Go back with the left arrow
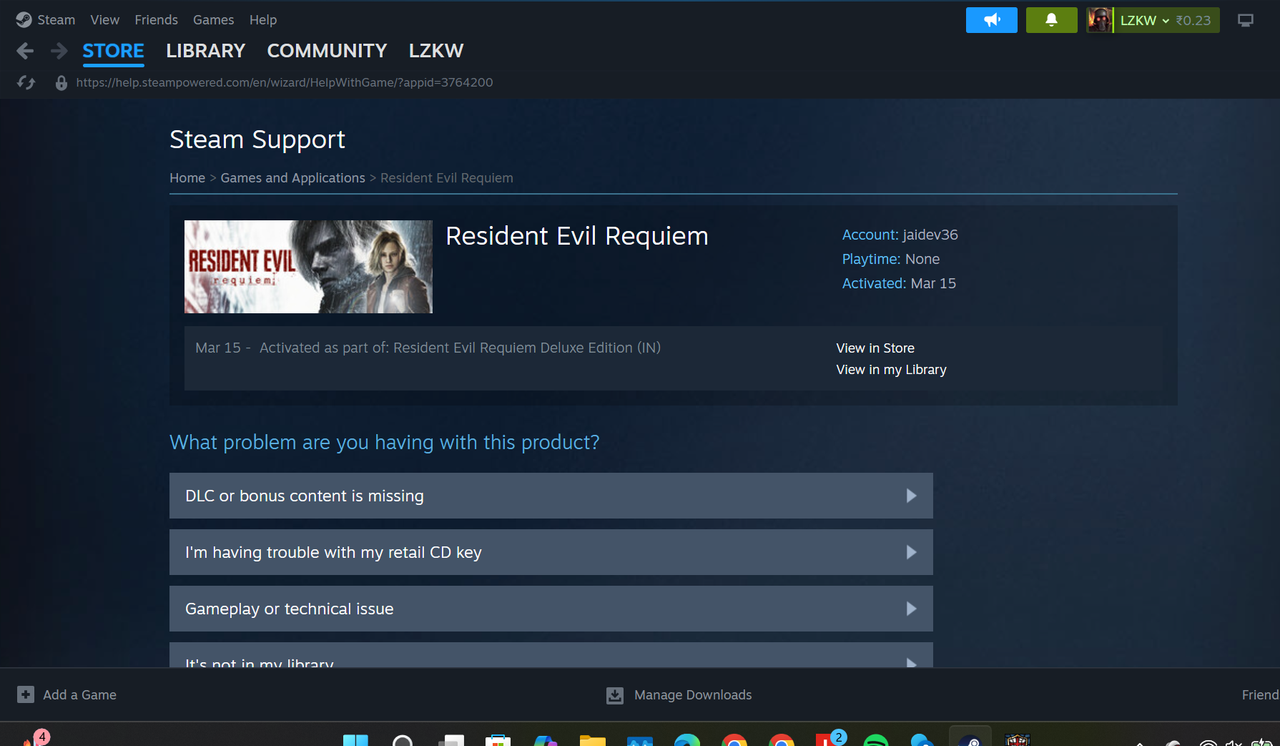This screenshot has height=746, width=1280. pyautogui.click(x=25, y=51)
